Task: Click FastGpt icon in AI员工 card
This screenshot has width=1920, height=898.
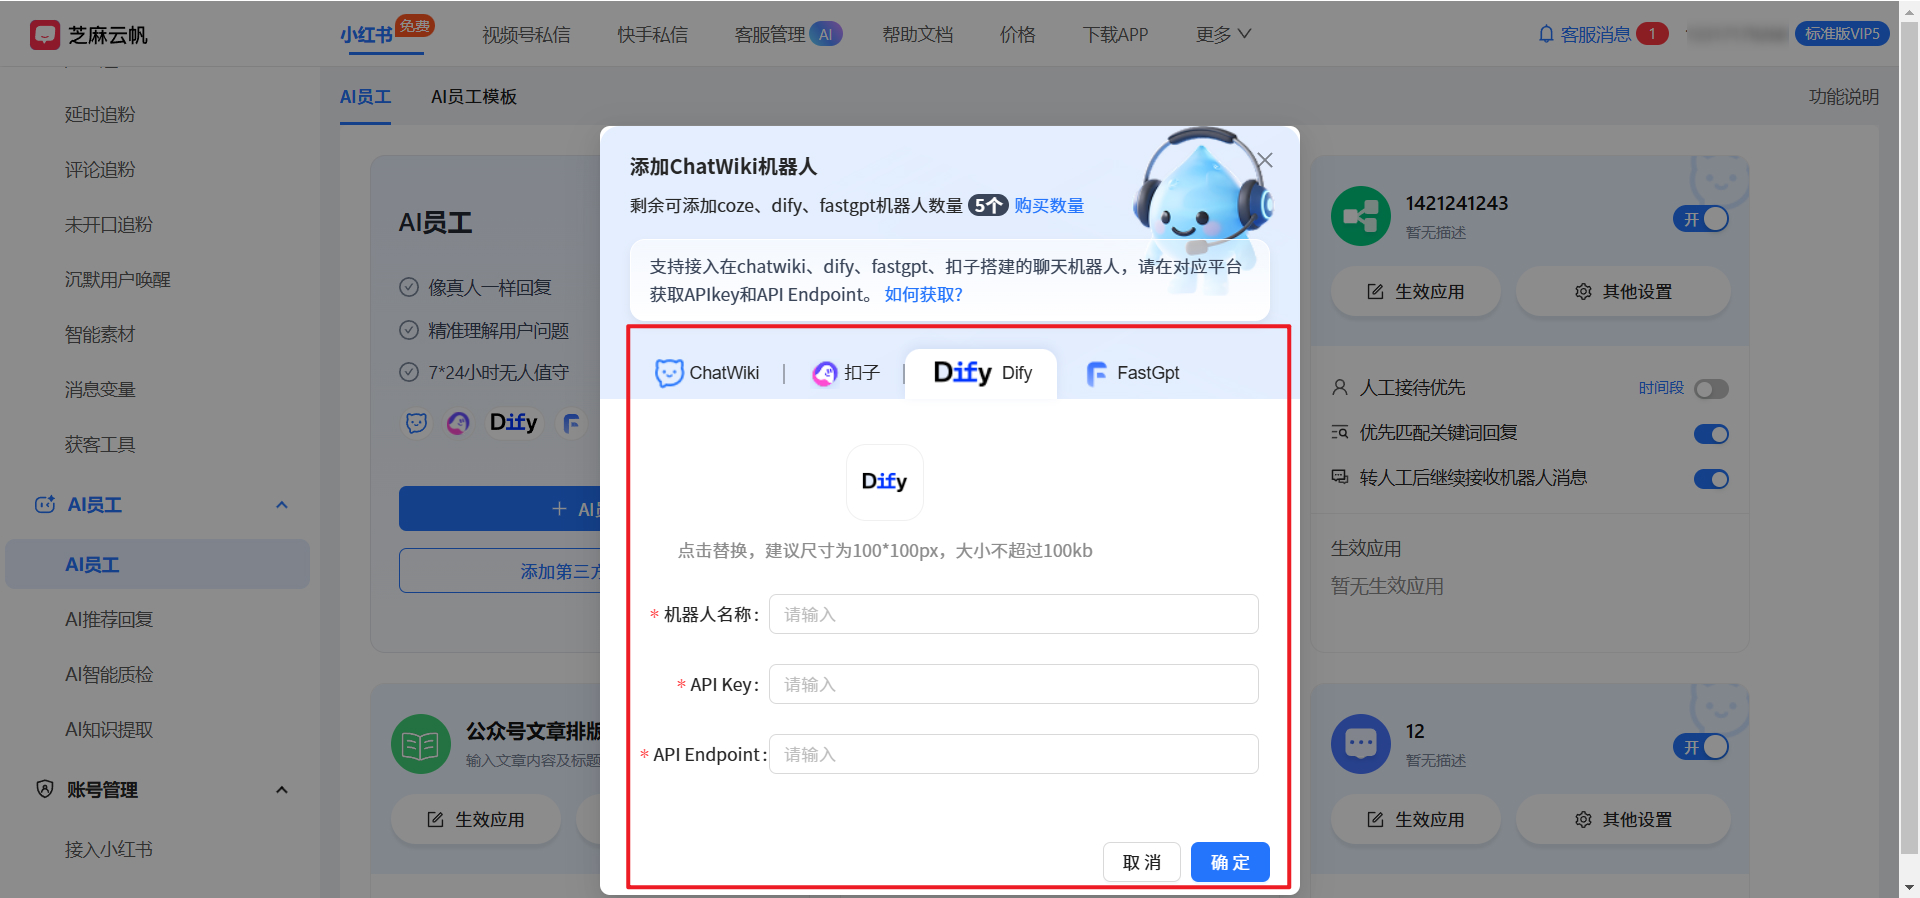Action: point(571,423)
